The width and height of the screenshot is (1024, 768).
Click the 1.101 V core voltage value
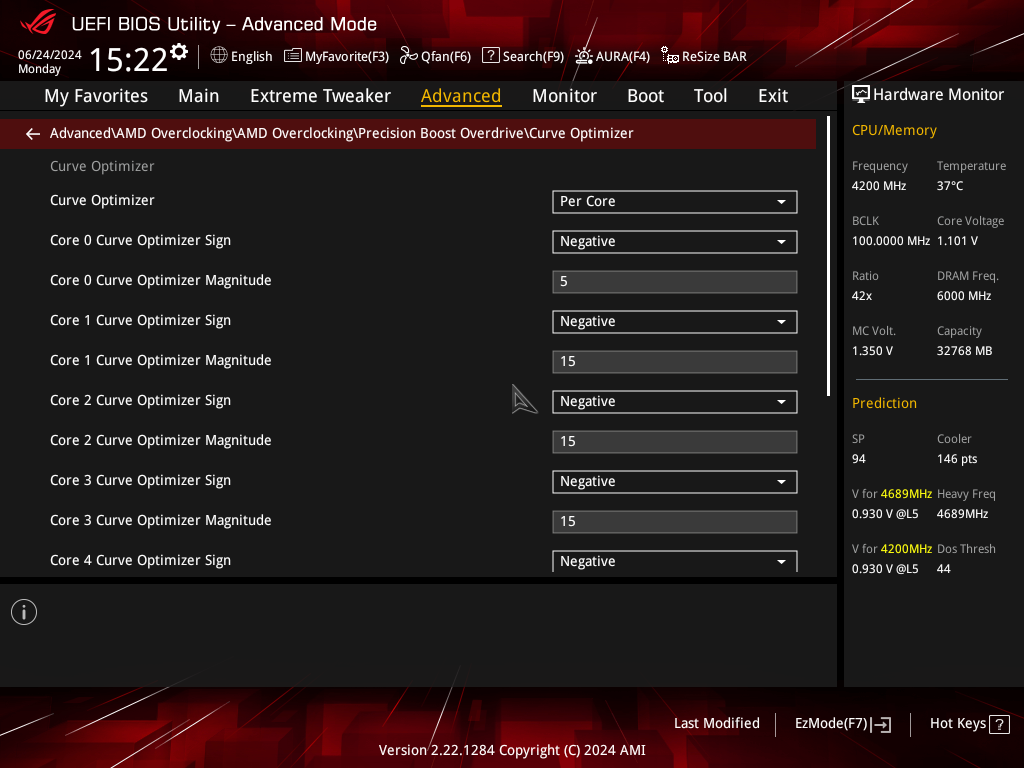957,241
